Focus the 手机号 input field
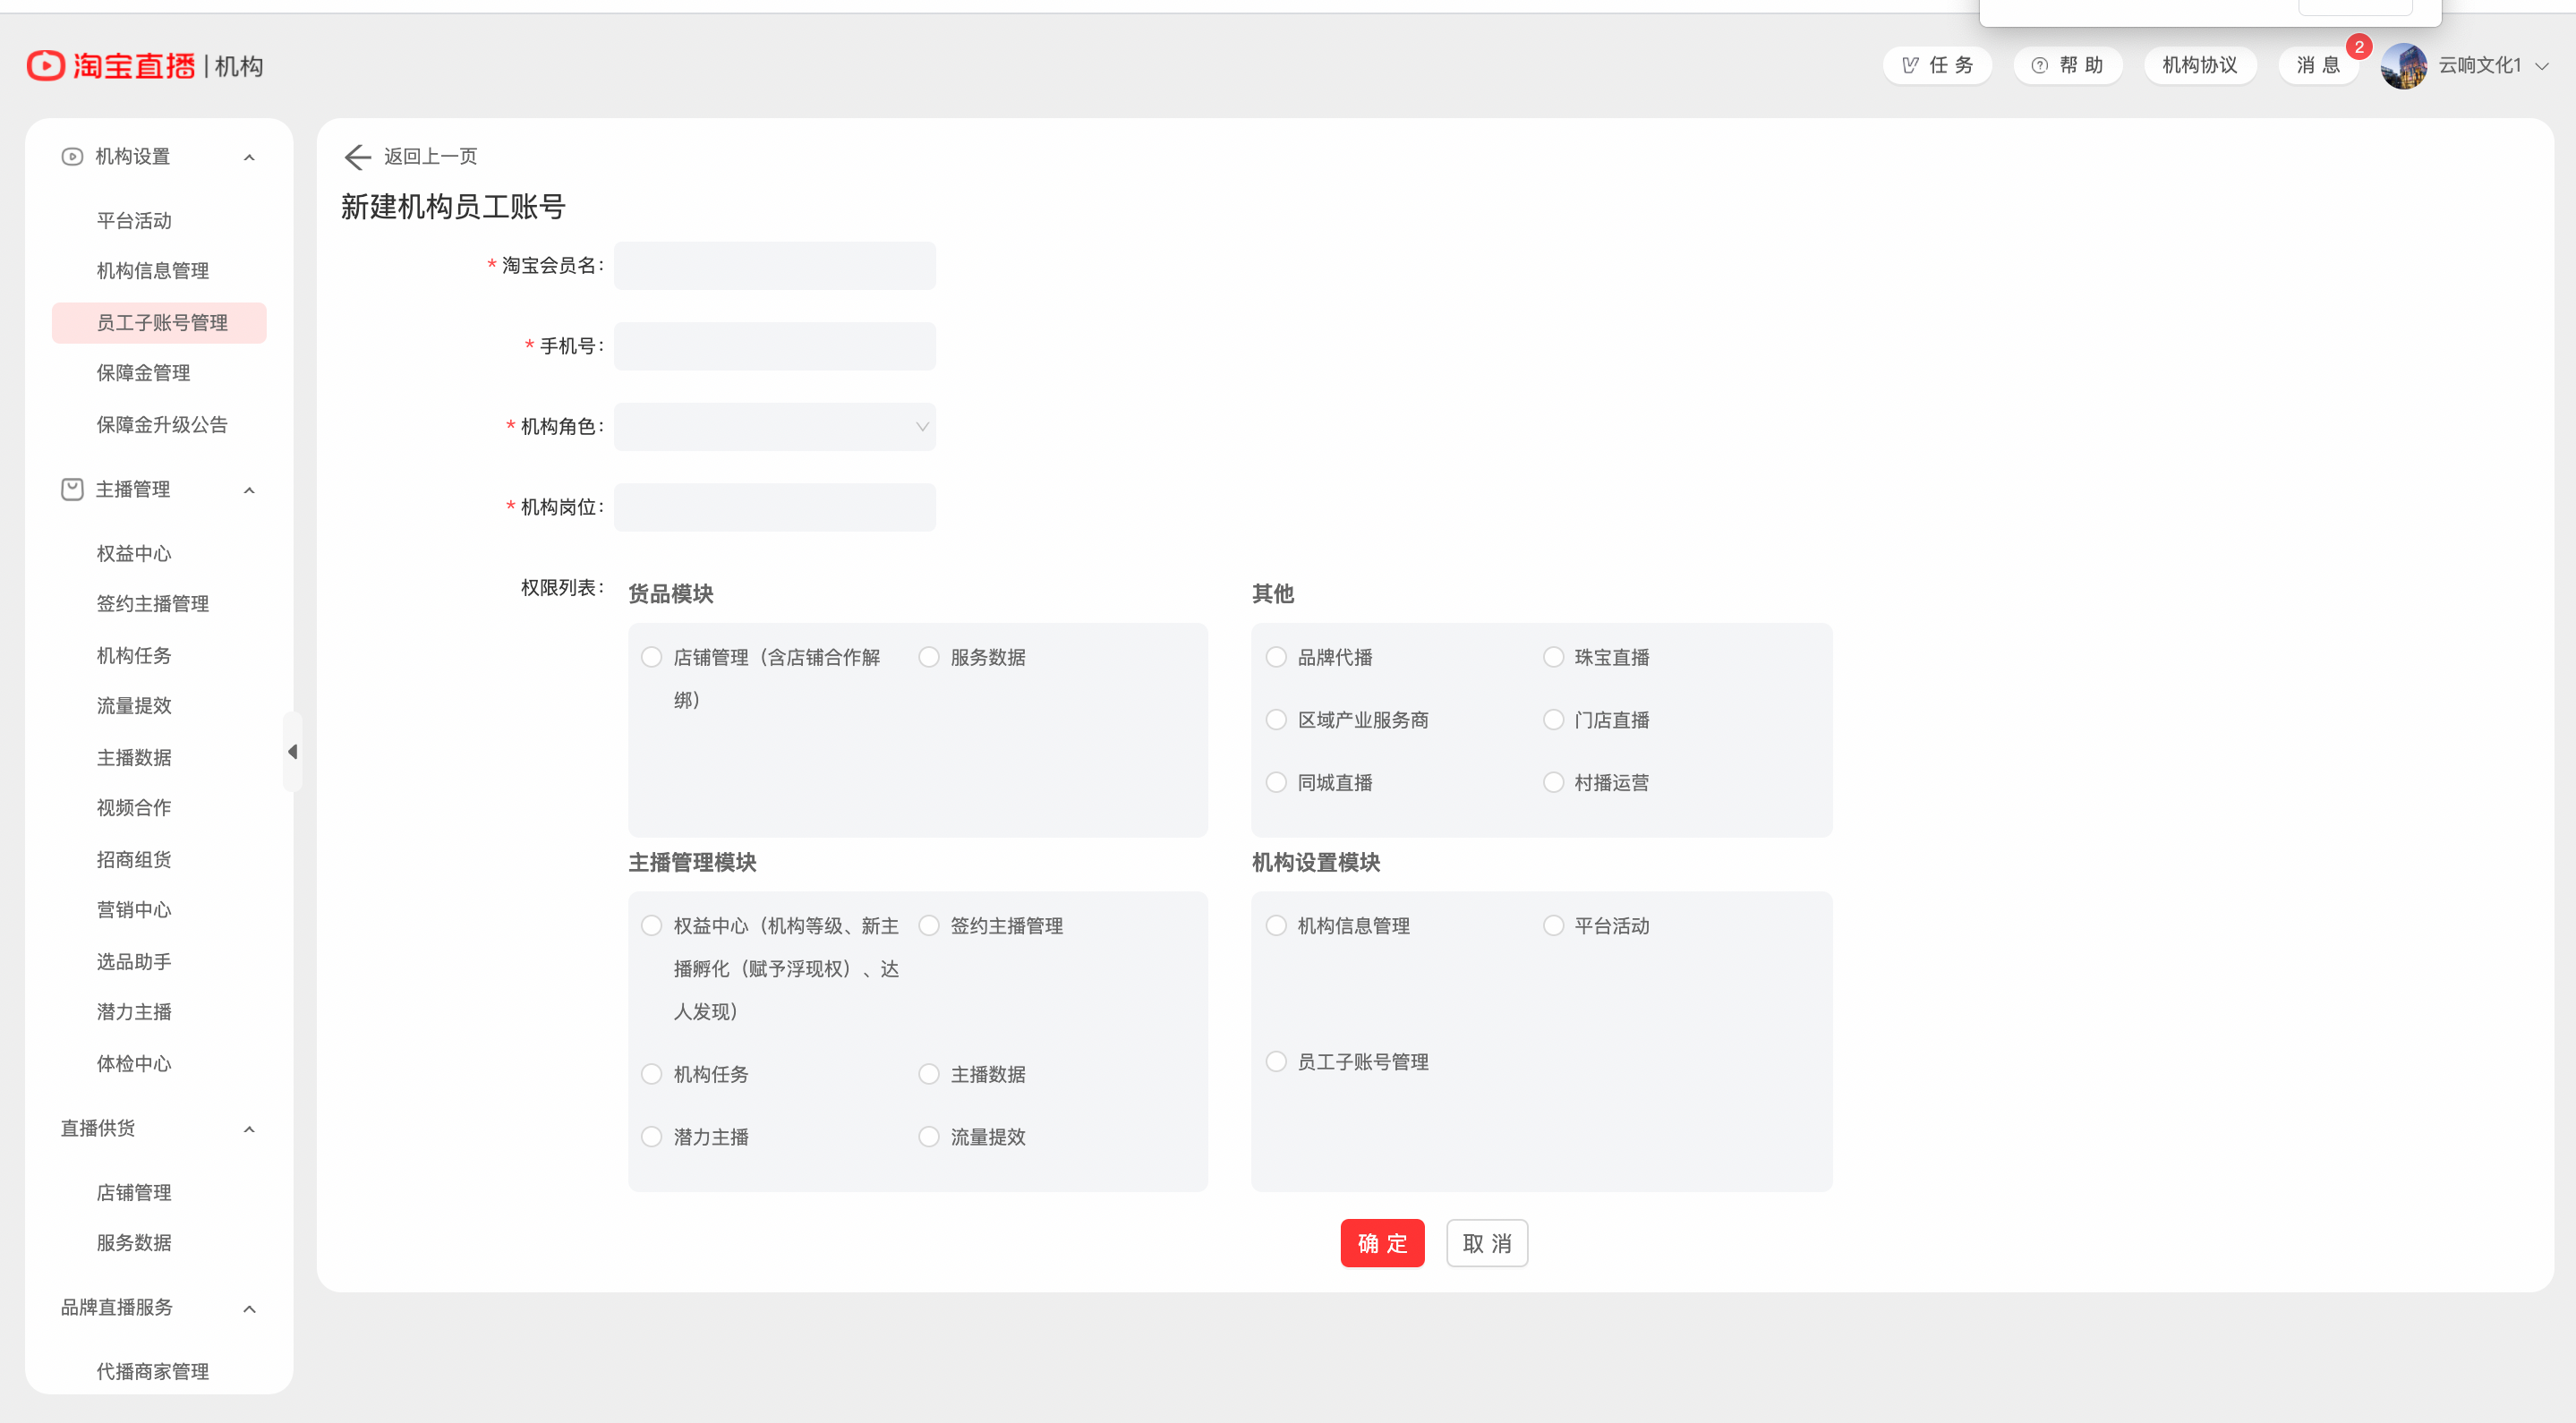 [775, 346]
